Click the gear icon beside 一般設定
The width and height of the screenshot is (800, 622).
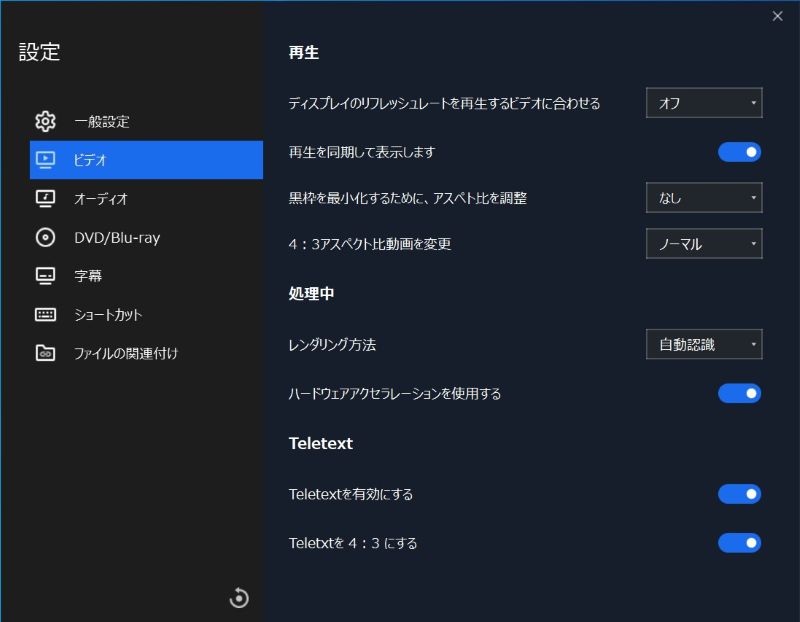click(x=45, y=121)
